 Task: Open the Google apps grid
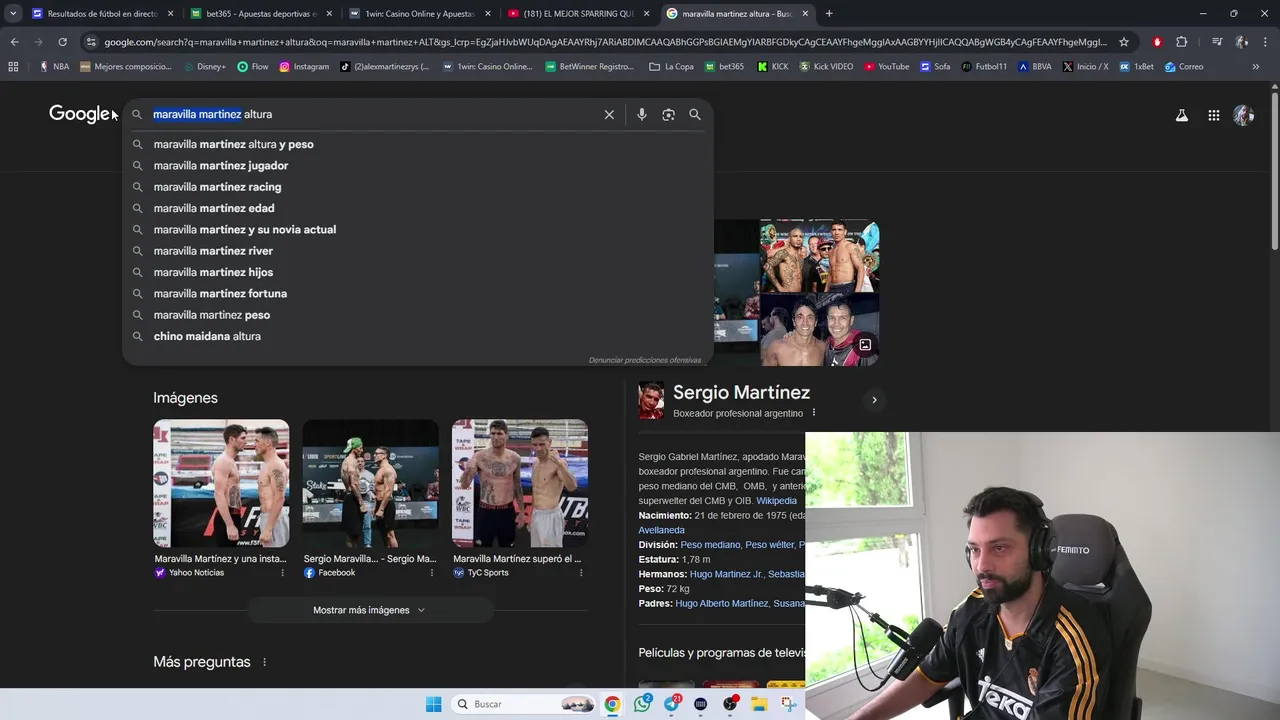pos(1213,115)
